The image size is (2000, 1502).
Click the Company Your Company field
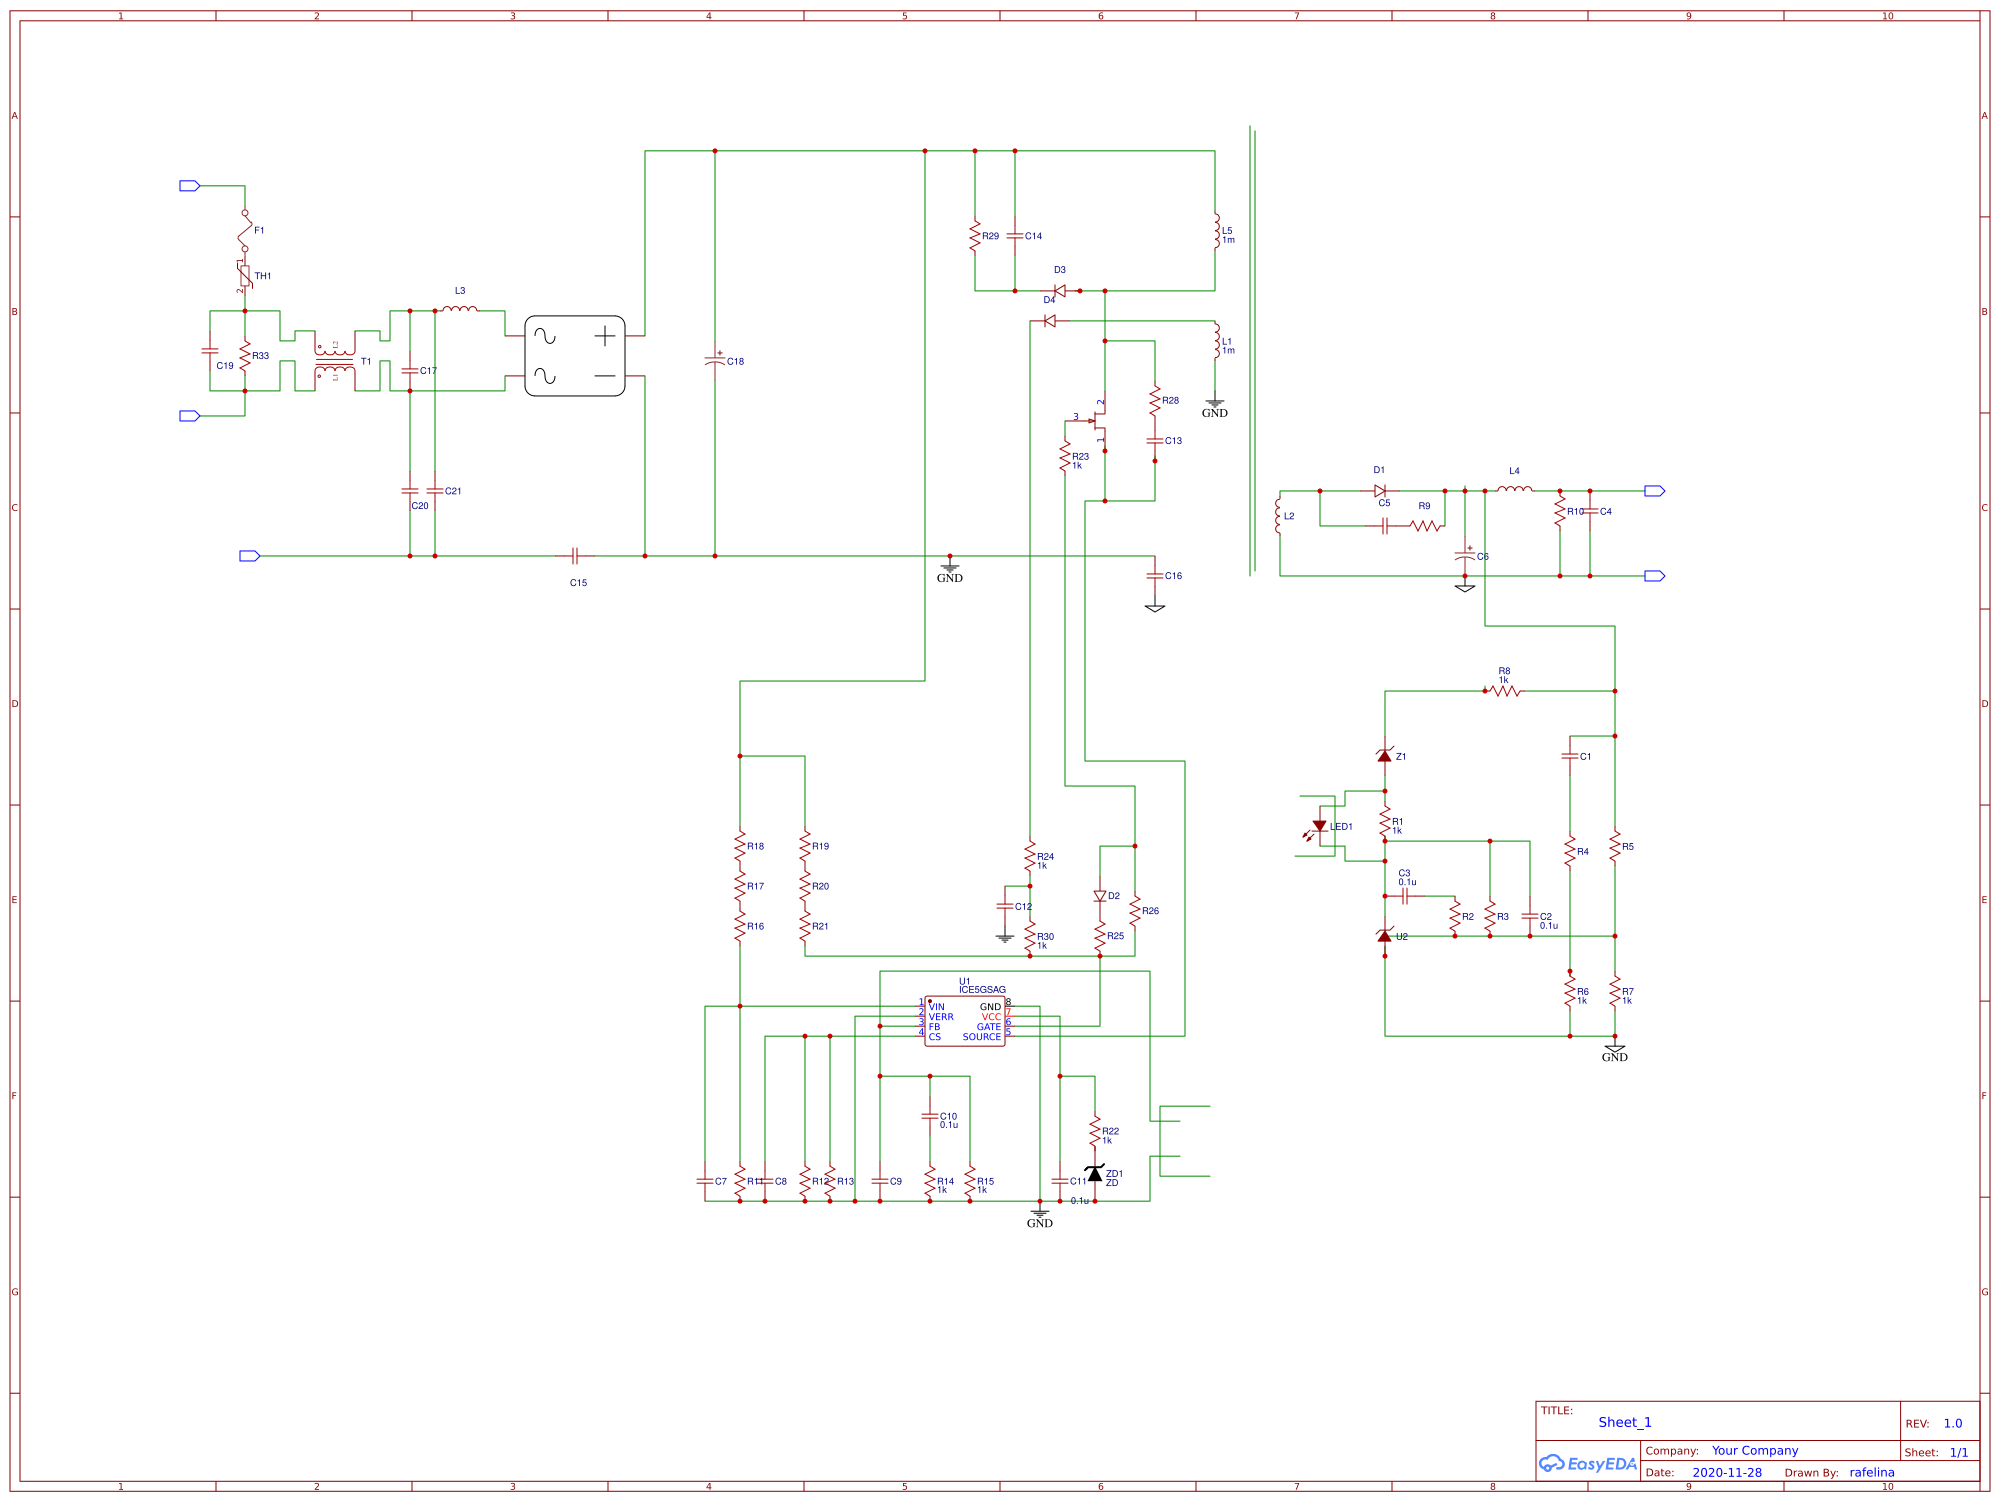pyautogui.click(x=1752, y=1450)
